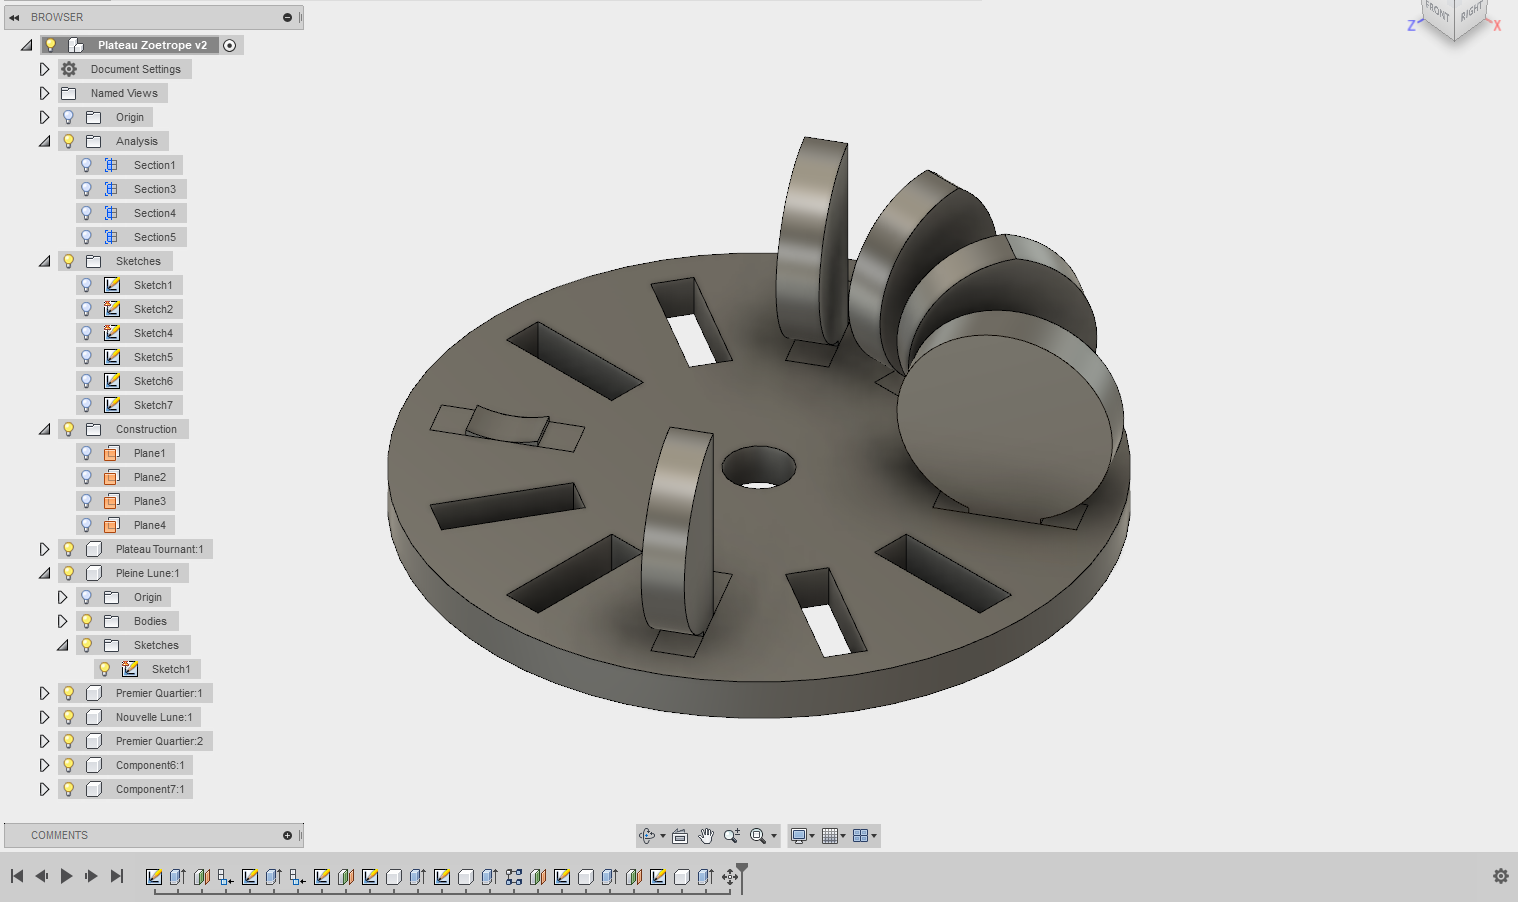Select the Zoom magnifier with plus-minus
Image resolution: width=1518 pixels, height=902 pixels.
(x=732, y=836)
